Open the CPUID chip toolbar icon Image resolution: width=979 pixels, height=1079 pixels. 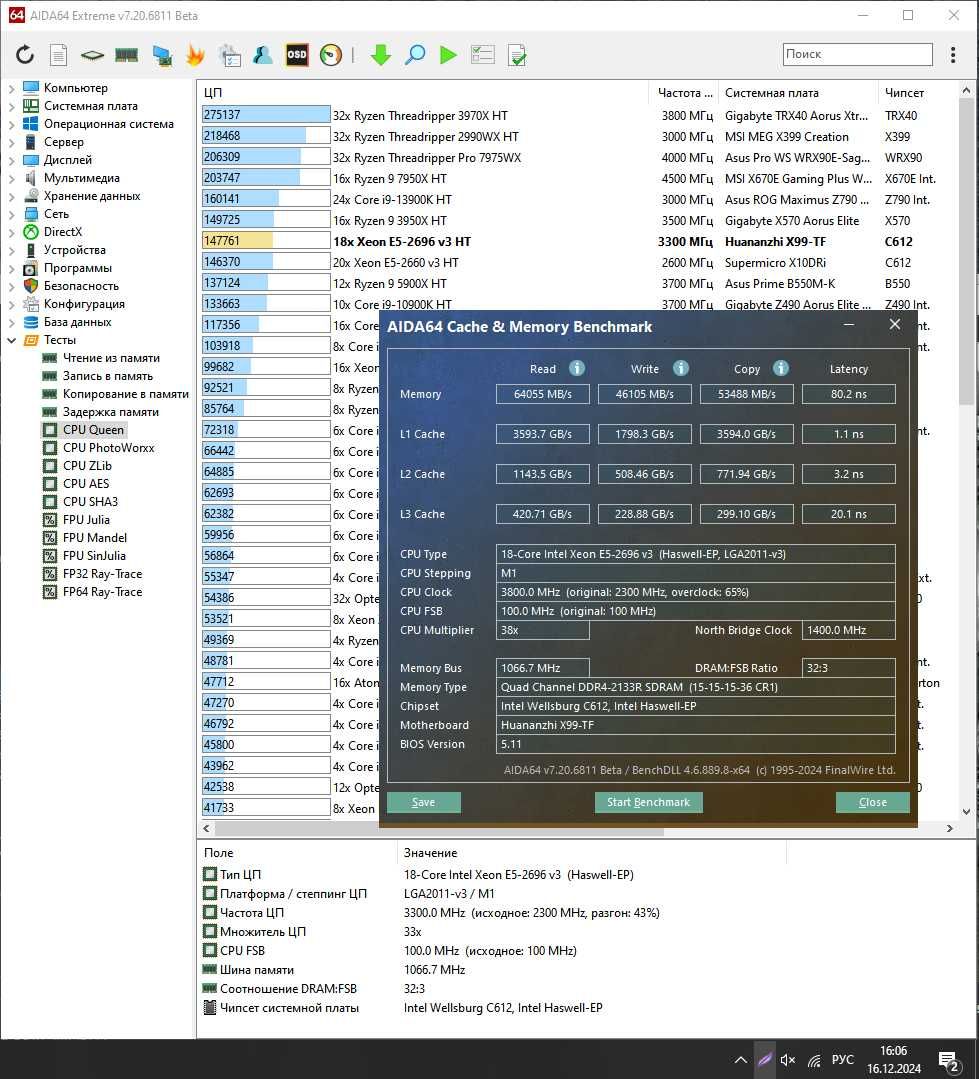(x=92, y=55)
